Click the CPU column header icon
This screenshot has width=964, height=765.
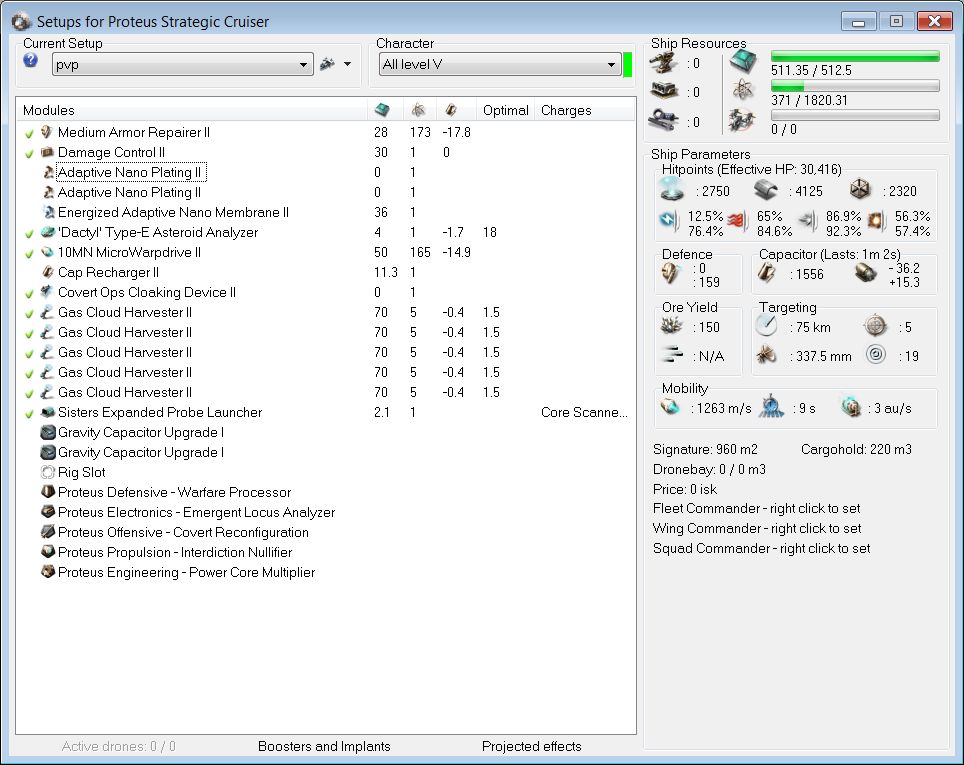(x=382, y=110)
